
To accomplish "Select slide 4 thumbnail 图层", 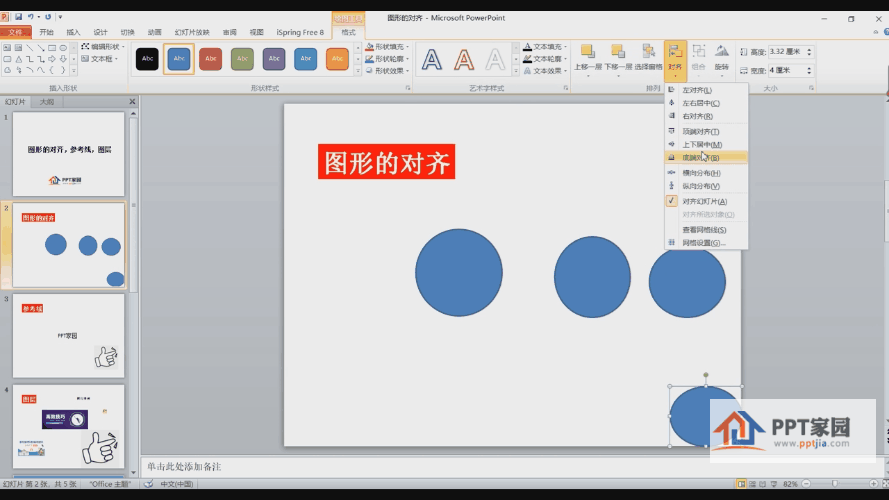I will pyautogui.click(x=69, y=427).
